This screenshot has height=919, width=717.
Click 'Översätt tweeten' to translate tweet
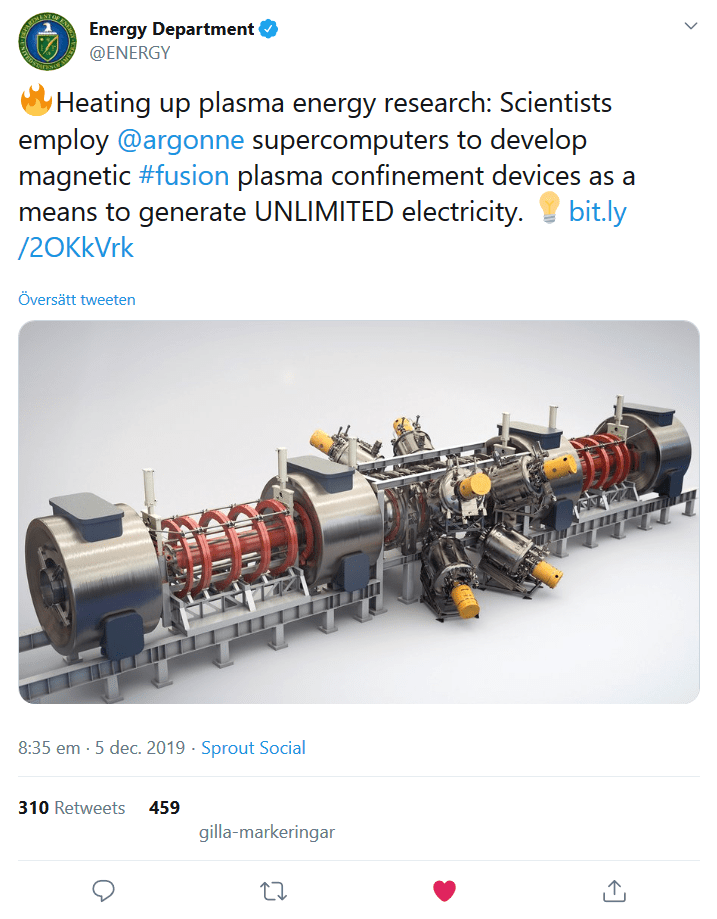[x=77, y=299]
